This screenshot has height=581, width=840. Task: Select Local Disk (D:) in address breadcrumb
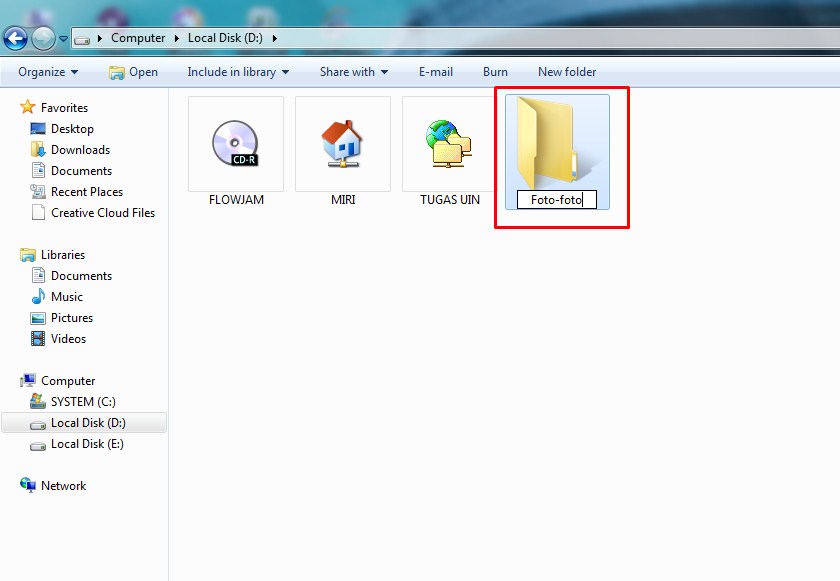point(225,38)
